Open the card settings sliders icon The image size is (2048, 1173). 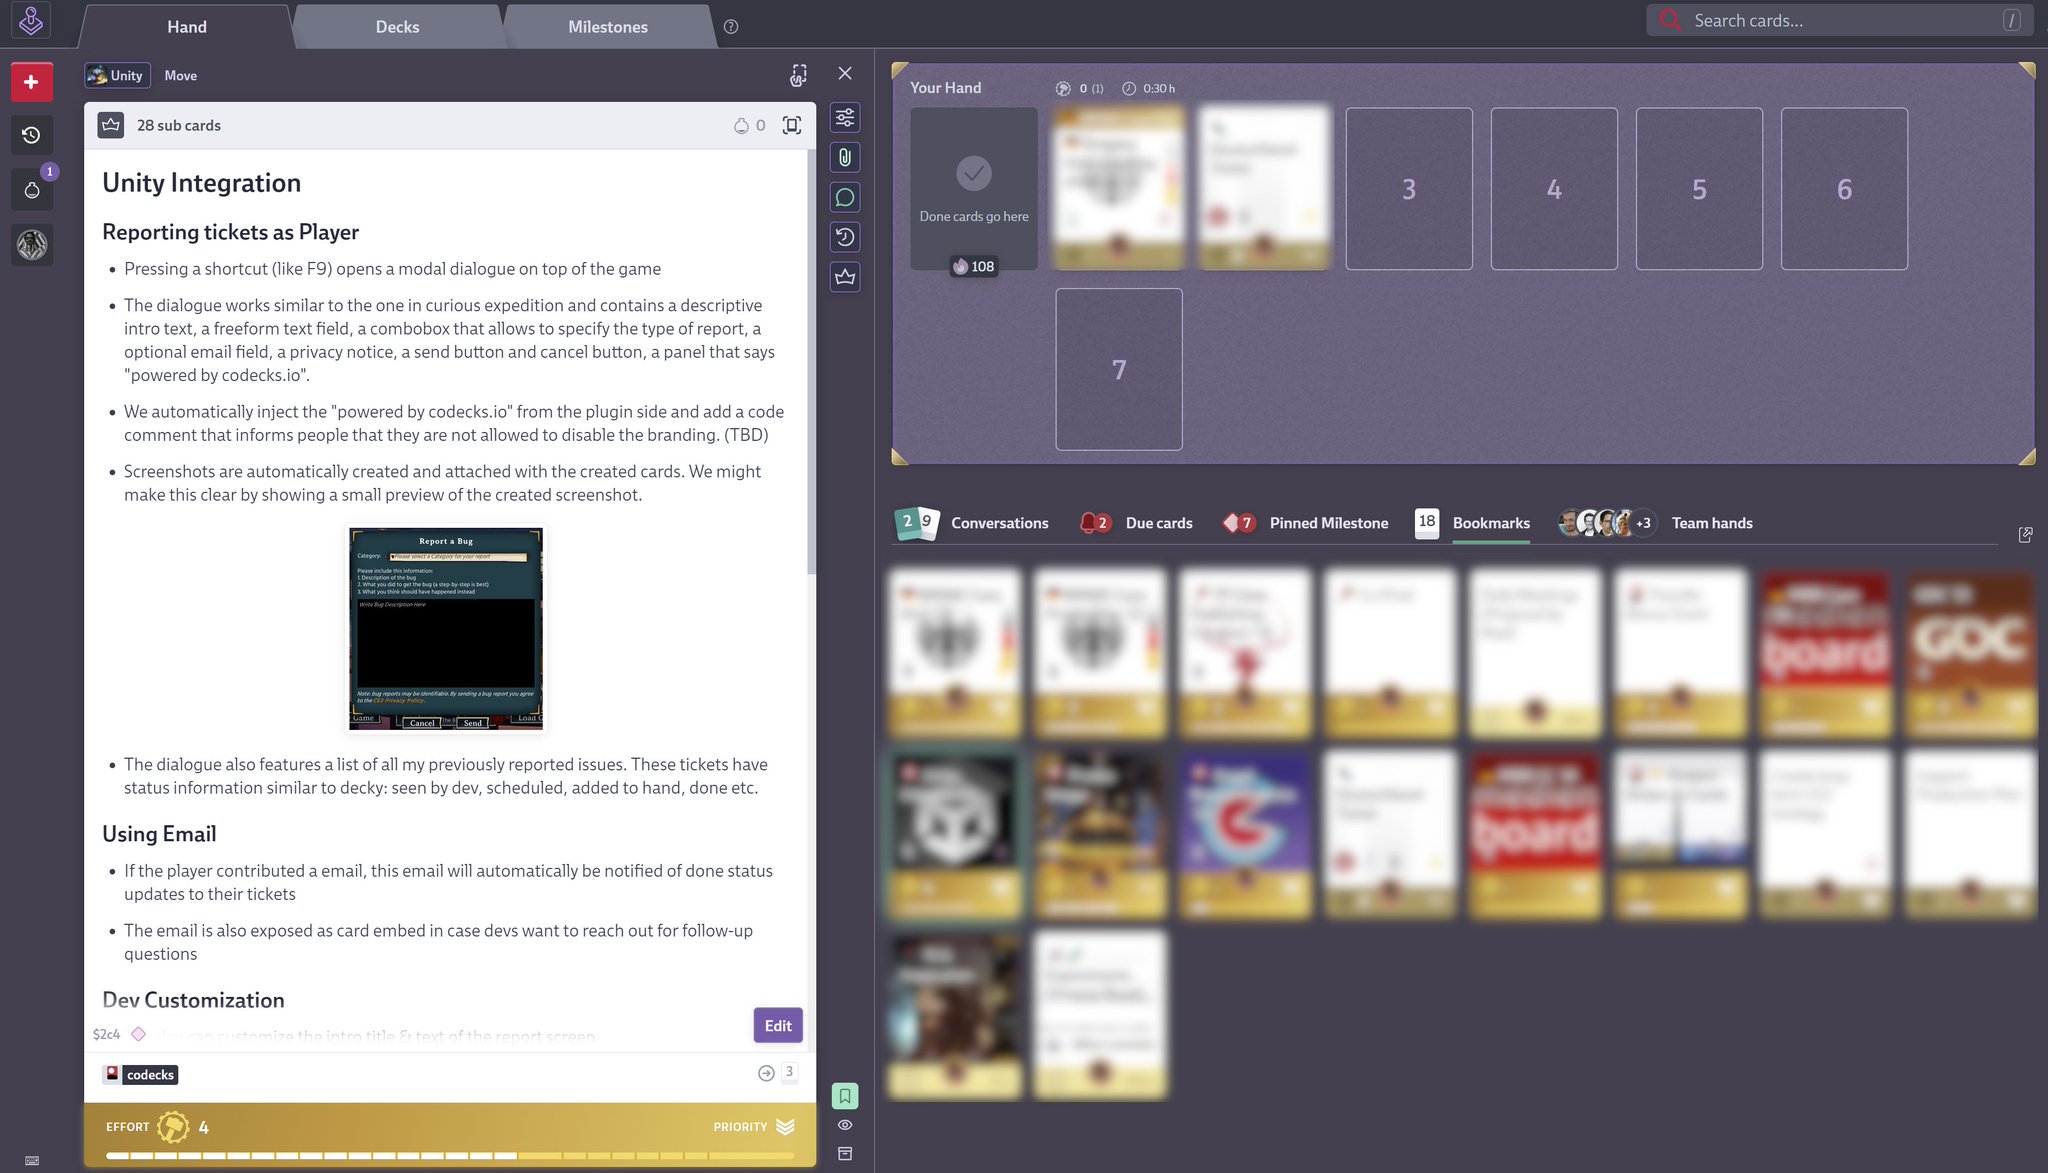click(x=845, y=118)
